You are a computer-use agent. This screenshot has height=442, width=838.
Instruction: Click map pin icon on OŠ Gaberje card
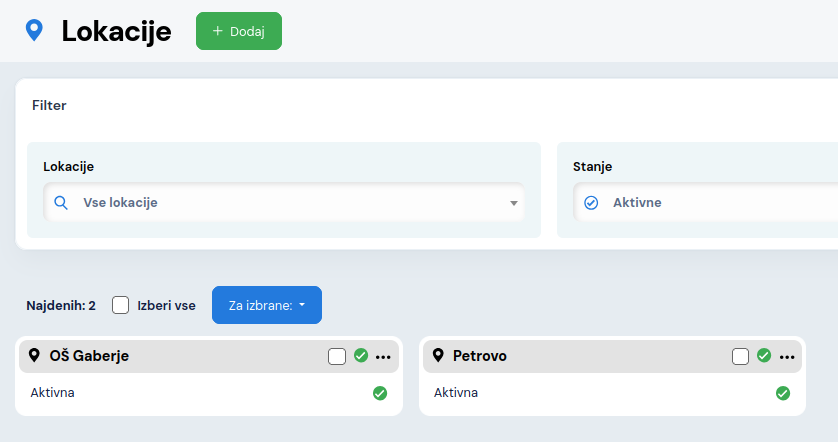coord(34,356)
